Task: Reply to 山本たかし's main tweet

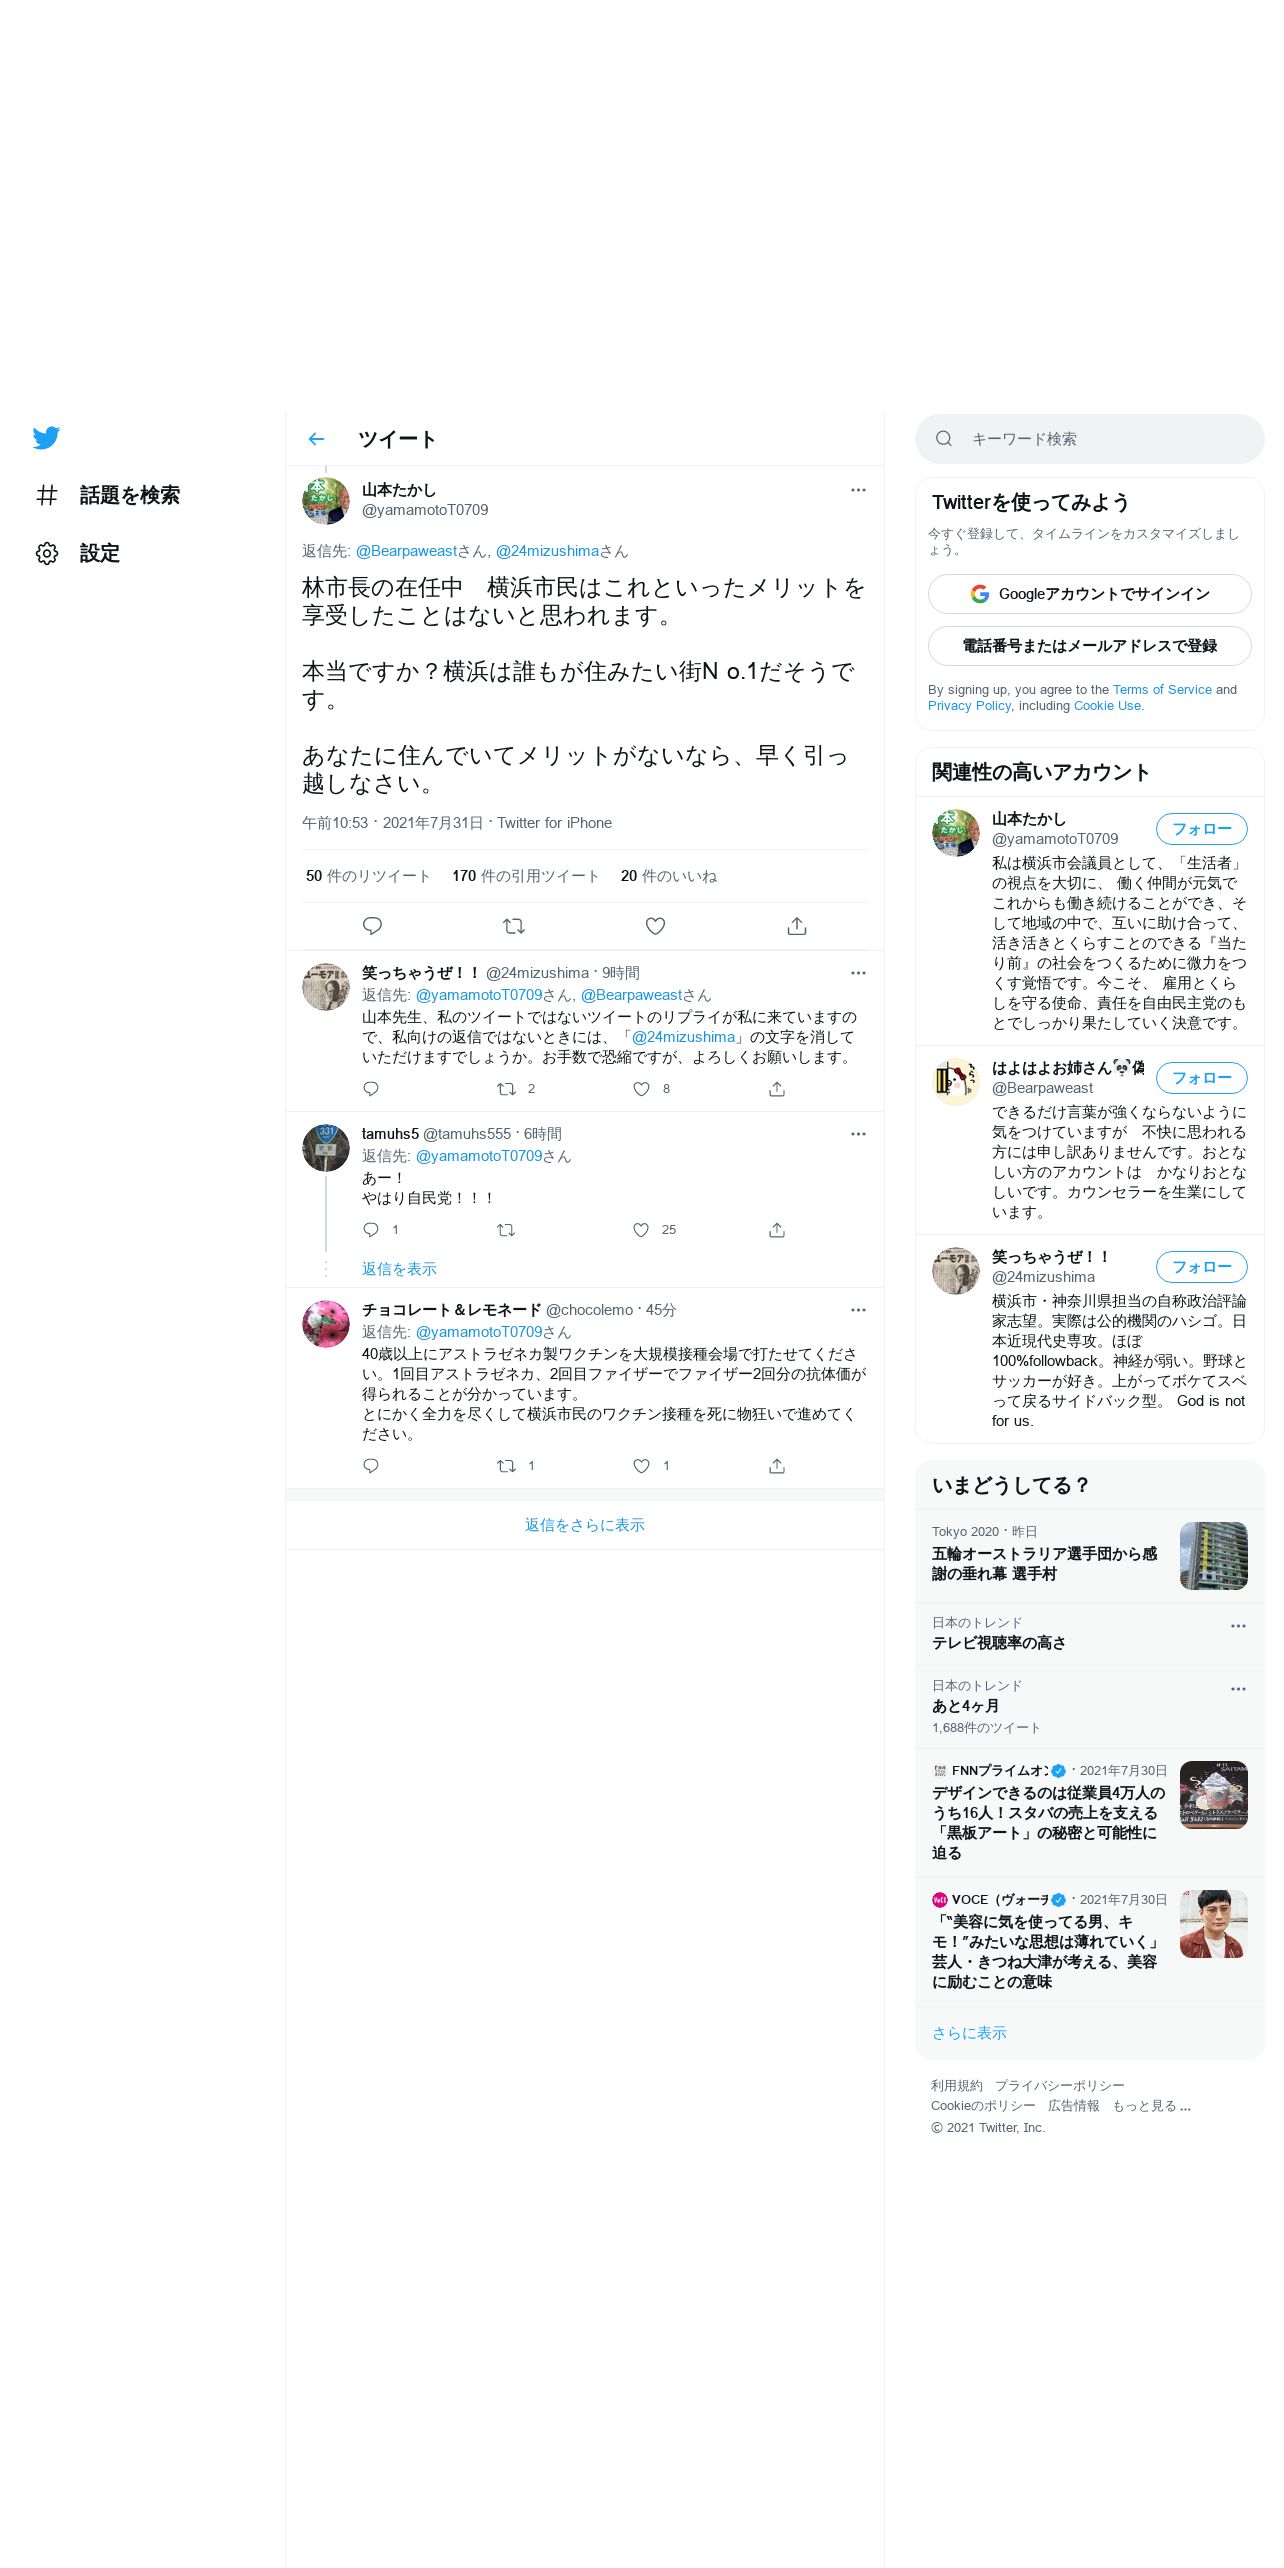Action: click(372, 926)
